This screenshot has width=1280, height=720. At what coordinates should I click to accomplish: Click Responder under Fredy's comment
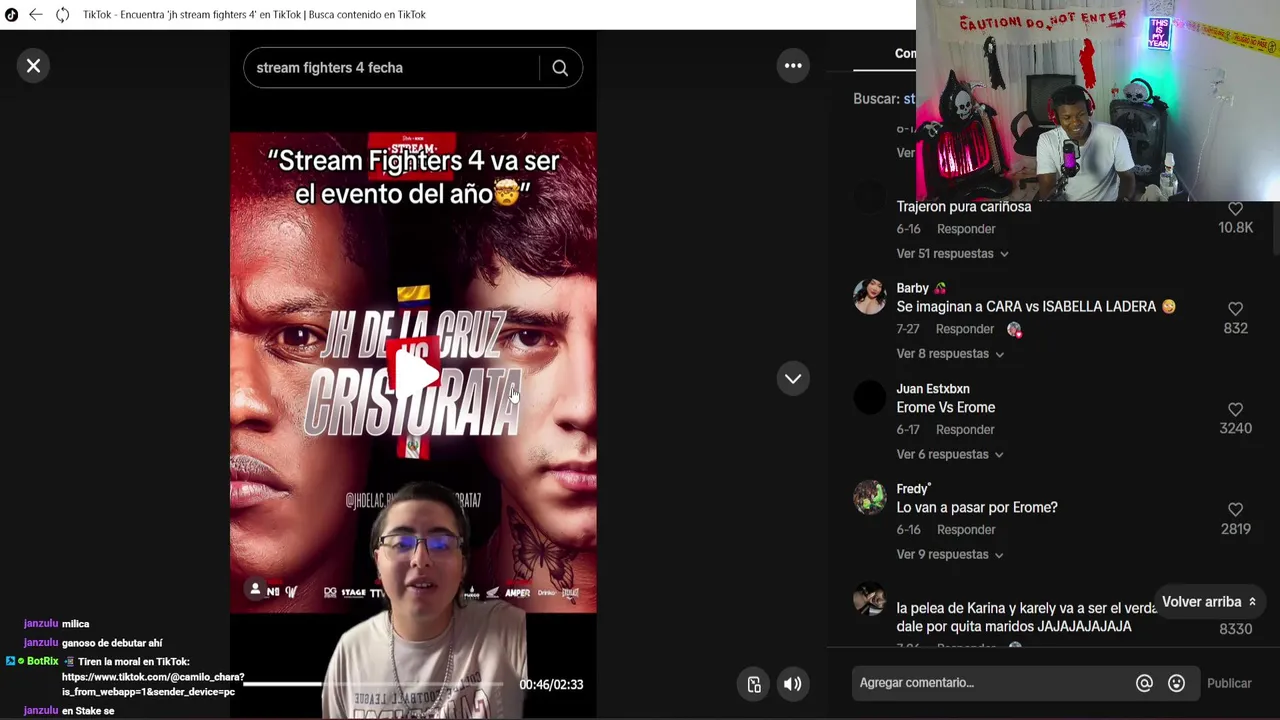click(x=966, y=529)
